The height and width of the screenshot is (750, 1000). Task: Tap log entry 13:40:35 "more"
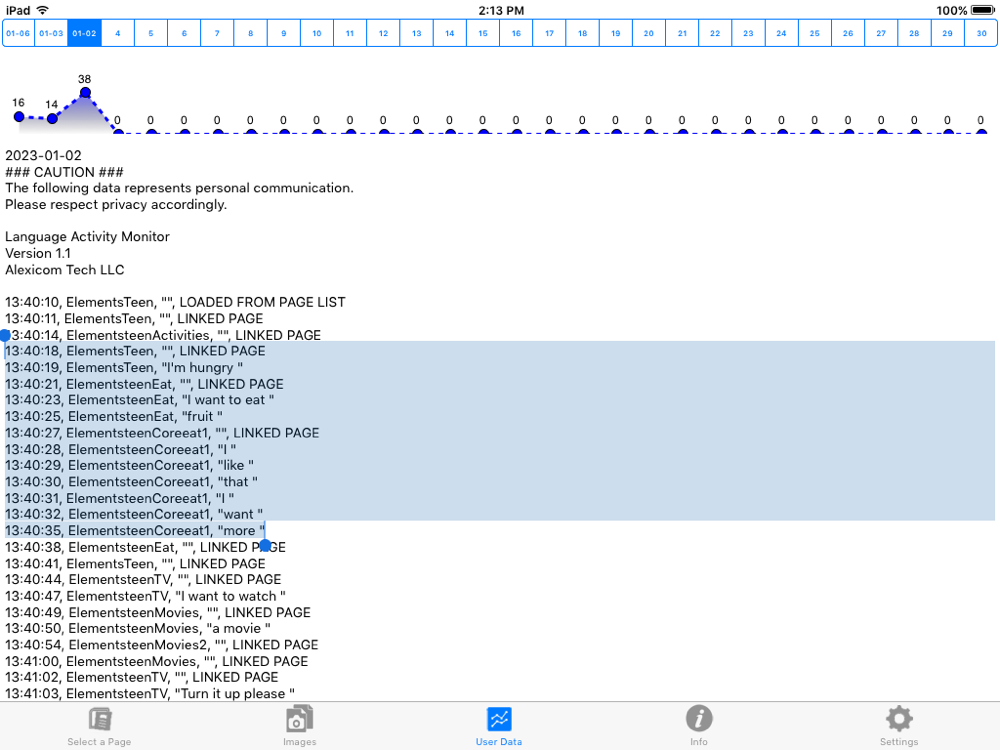click(x=135, y=531)
